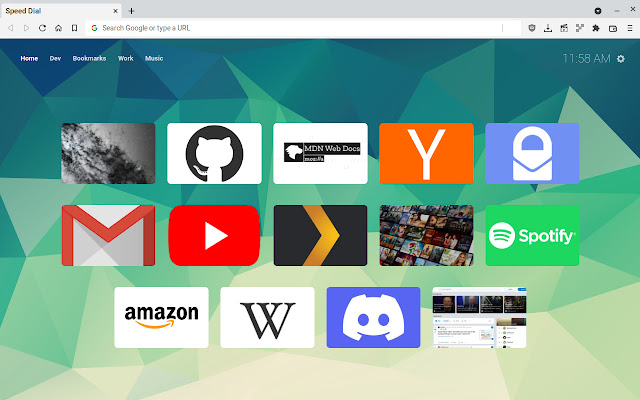Image resolution: width=640 pixels, height=400 pixels.
Task: Open the browser main menu icon
Action: [630, 28]
